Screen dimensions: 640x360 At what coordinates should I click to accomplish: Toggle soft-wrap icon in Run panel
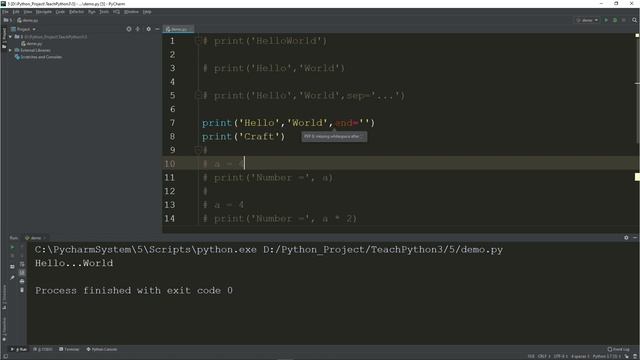click(x=22, y=264)
